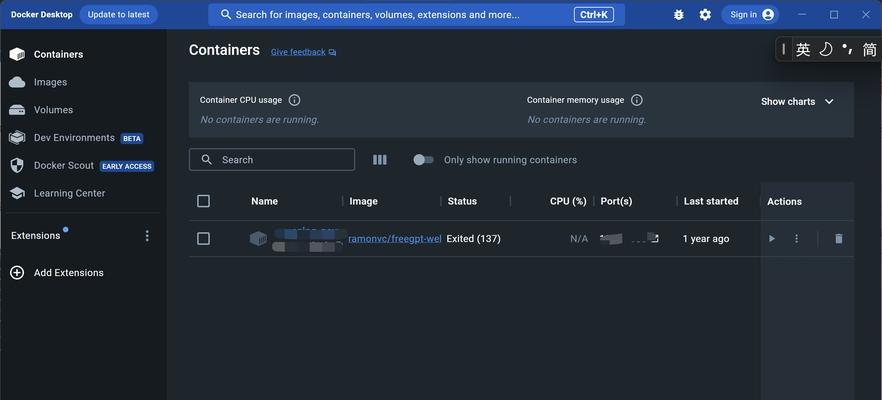Click the containers Search field
Viewport: 882px width, 400px height.
tap(272, 160)
